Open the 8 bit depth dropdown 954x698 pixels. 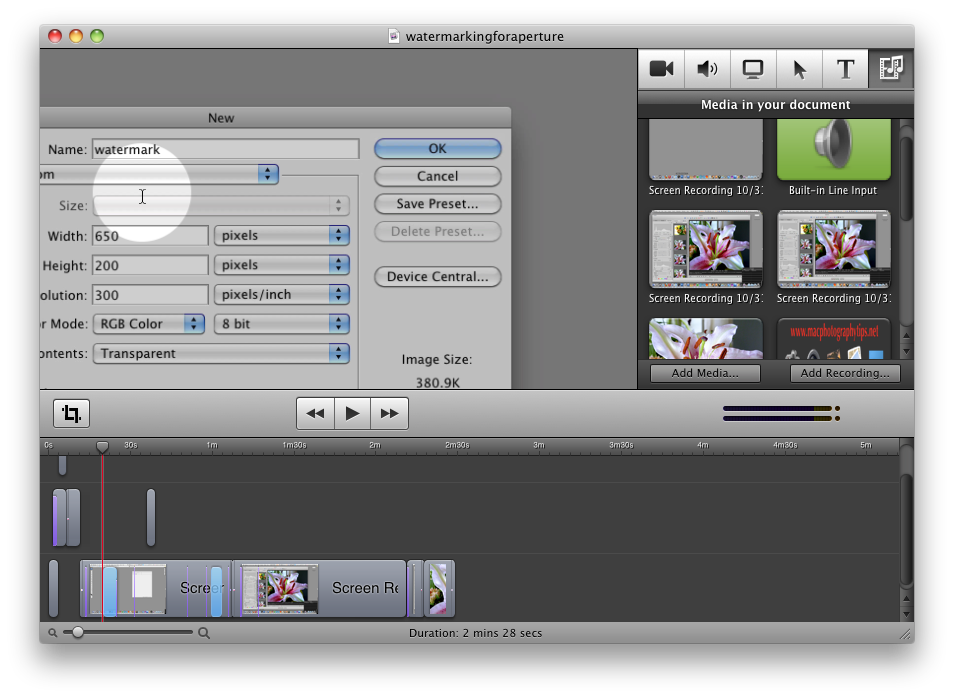coord(281,324)
